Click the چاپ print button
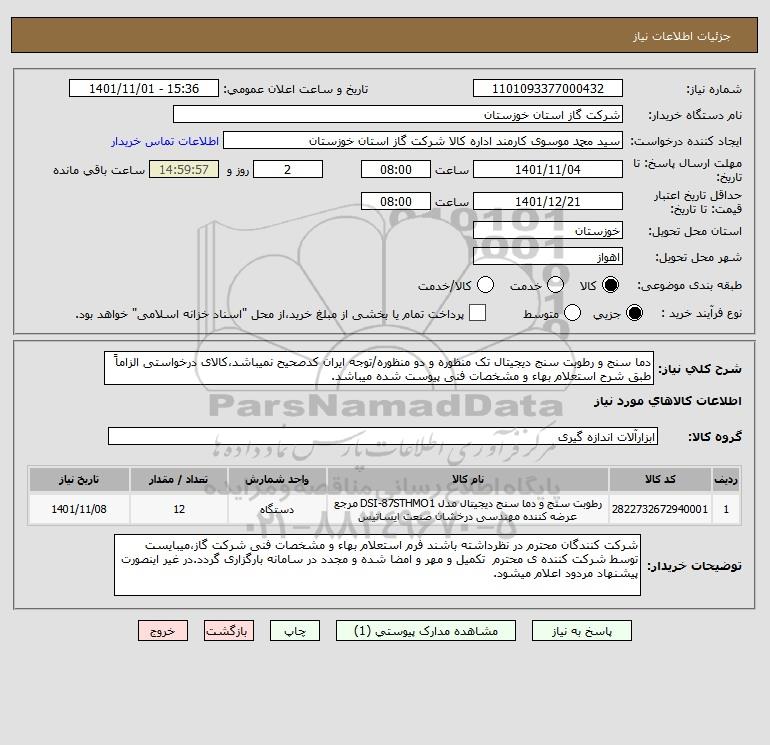The width and height of the screenshot is (770, 745). pos(295,631)
